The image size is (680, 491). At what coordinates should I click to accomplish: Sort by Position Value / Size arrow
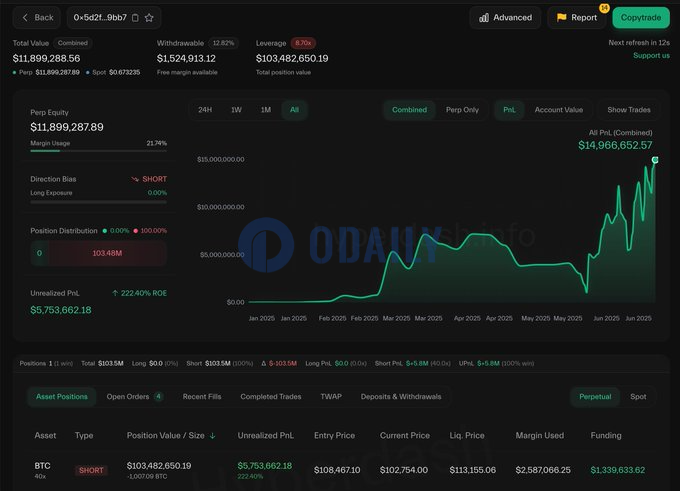coord(212,436)
